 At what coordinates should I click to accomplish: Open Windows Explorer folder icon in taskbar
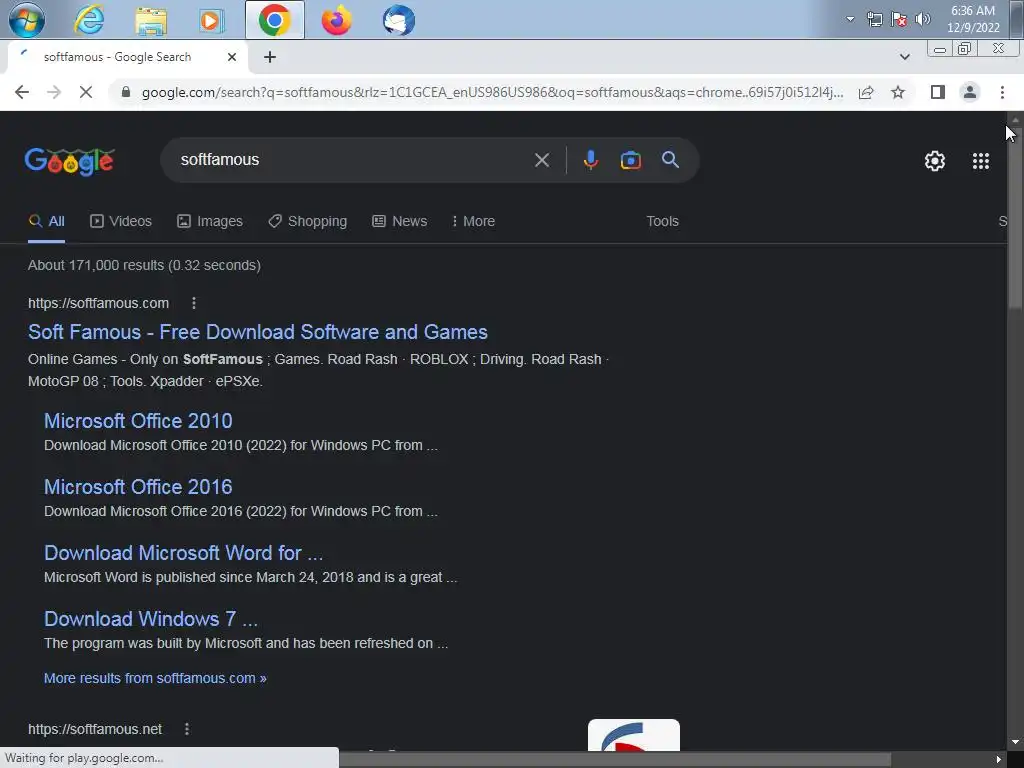pyautogui.click(x=151, y=20)
